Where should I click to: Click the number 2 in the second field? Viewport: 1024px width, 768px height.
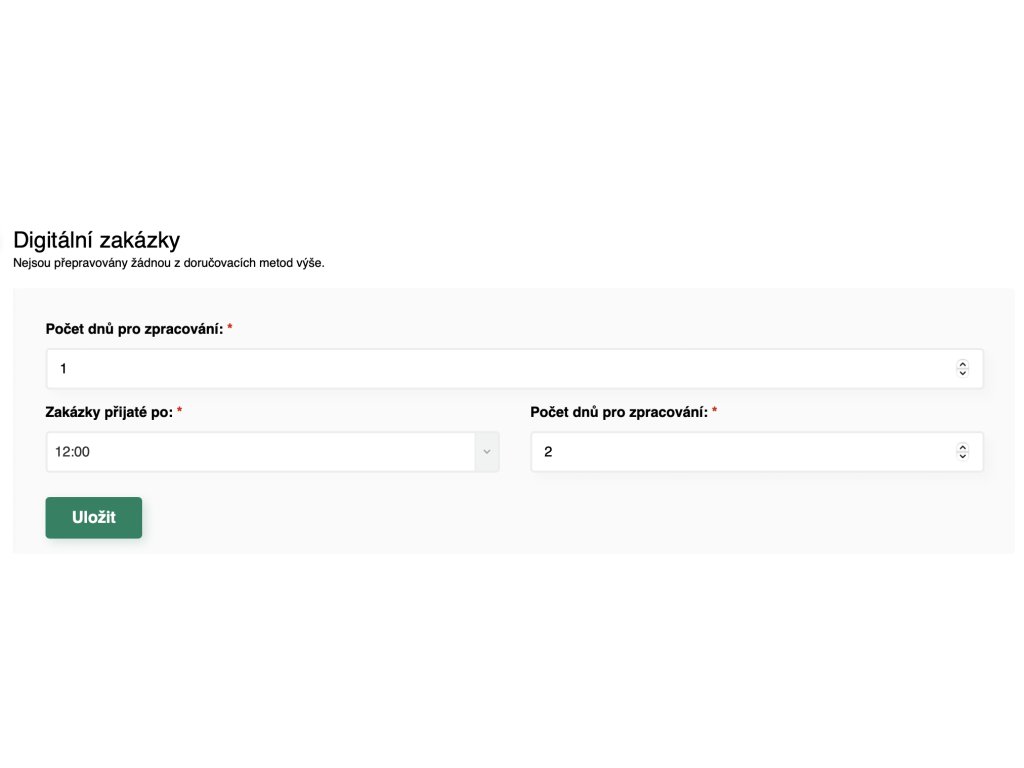tap(548, 452)
